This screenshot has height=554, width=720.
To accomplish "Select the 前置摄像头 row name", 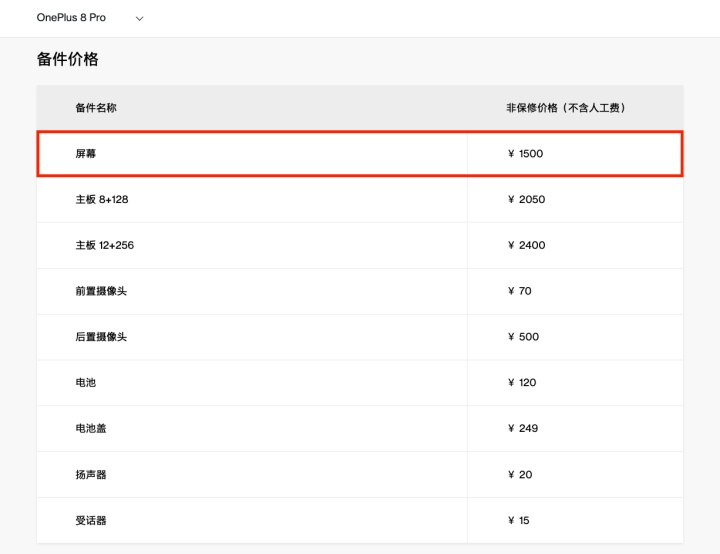I will [101, 291].
